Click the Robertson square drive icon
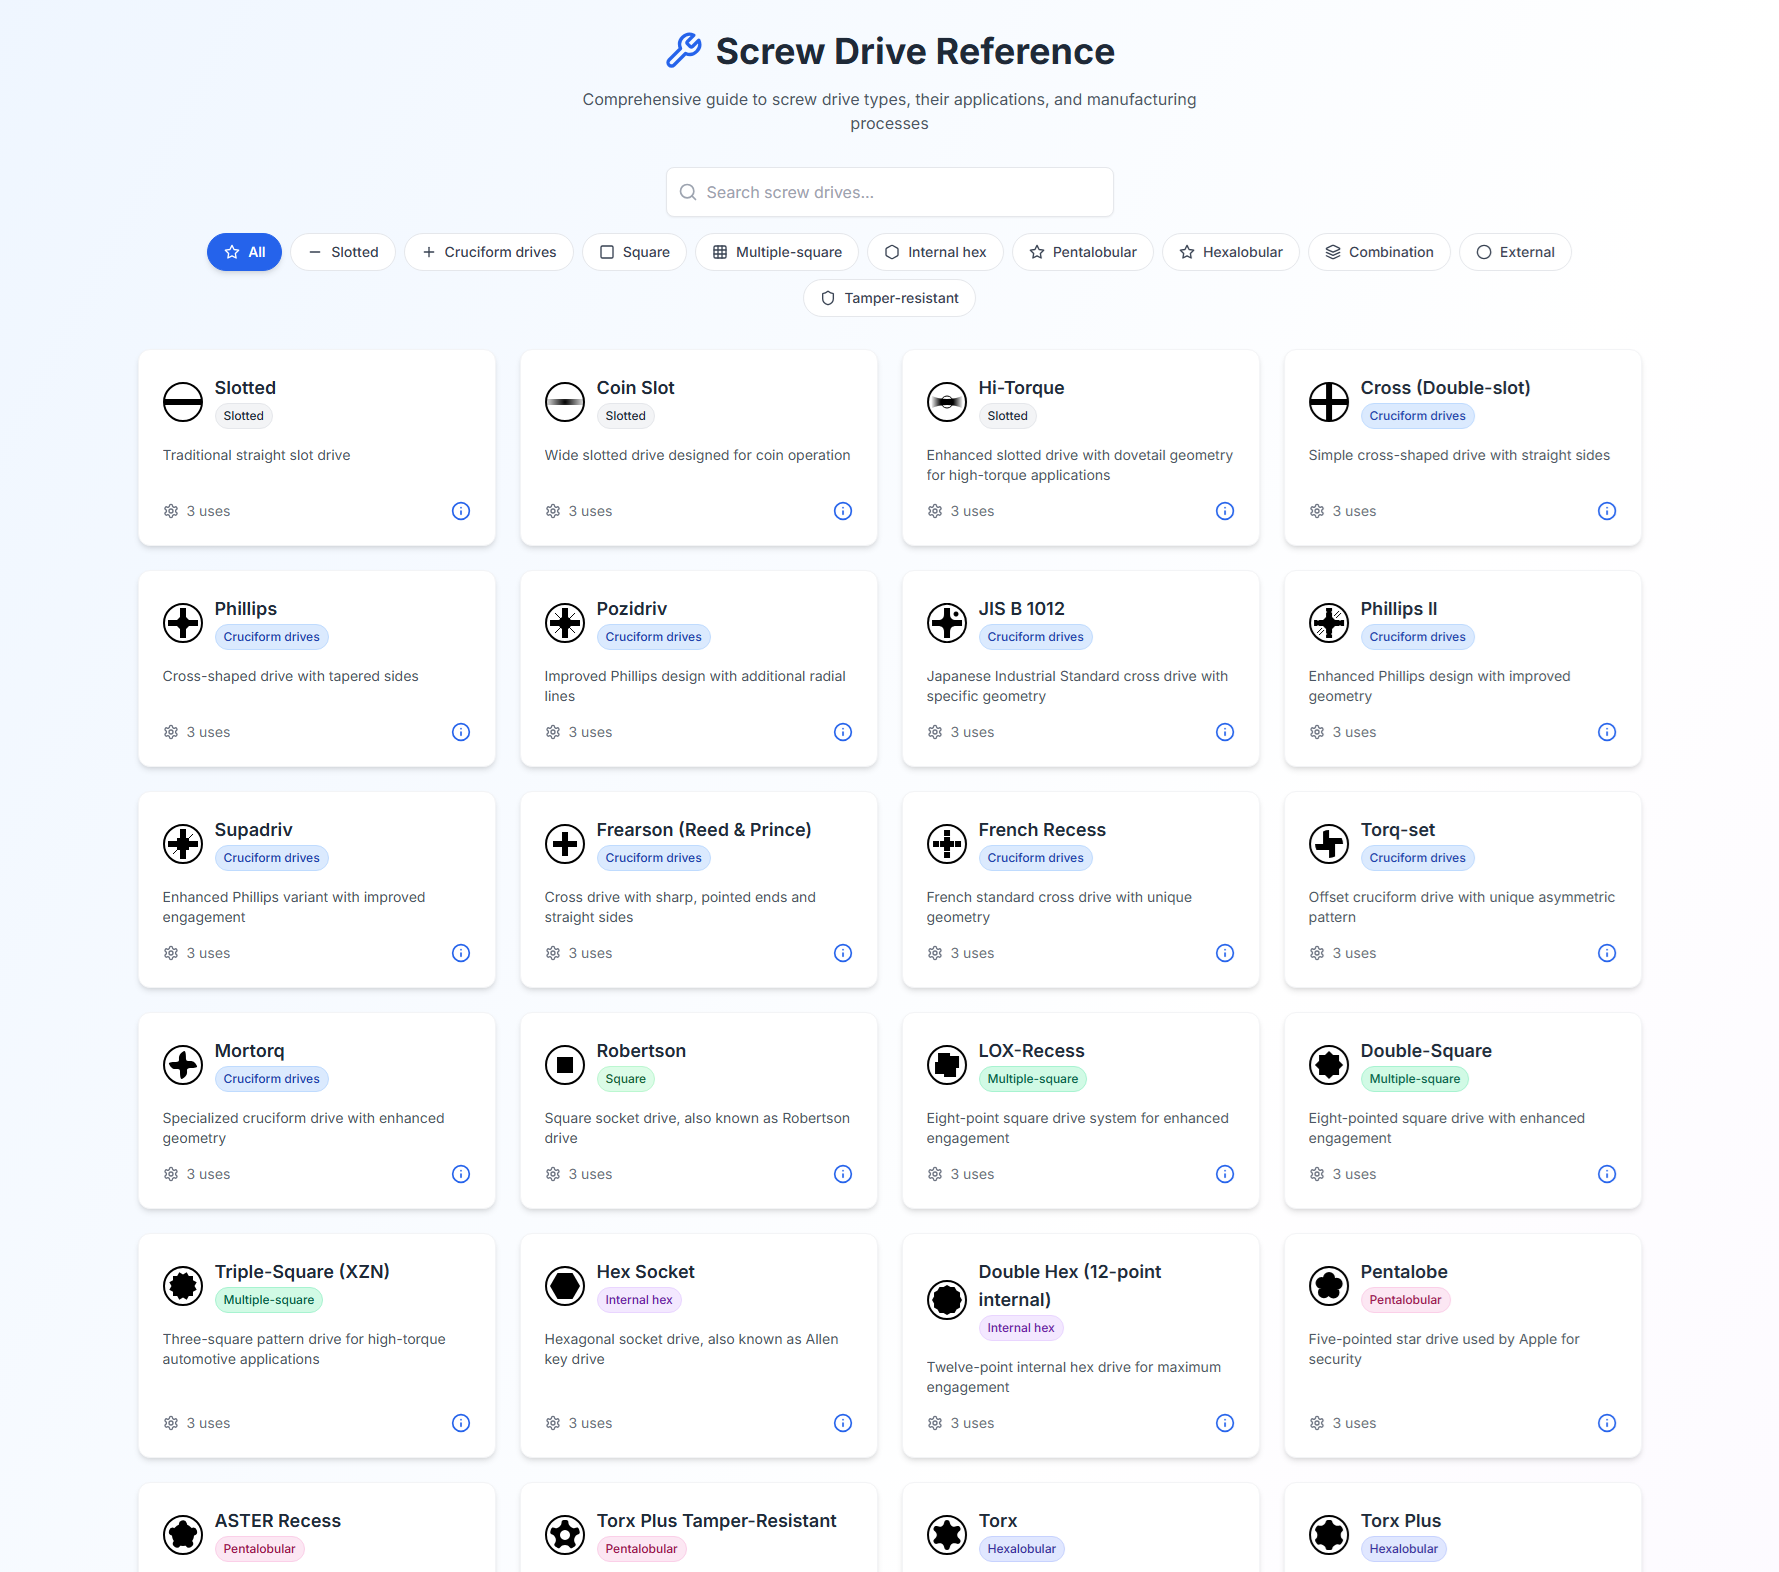Screen dimensions: 1779x1572 coord(565,1065)
